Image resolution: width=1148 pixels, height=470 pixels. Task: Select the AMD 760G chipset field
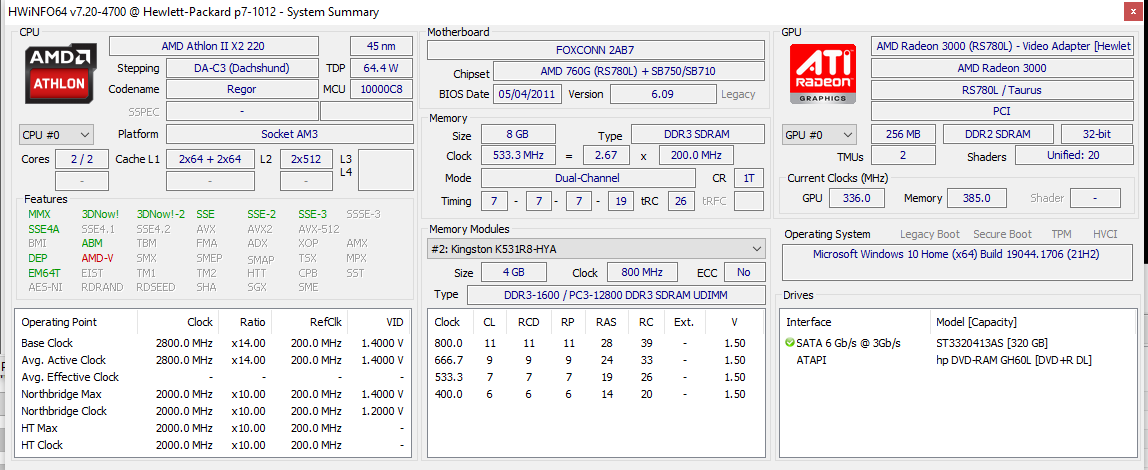[x=629, y=72]
